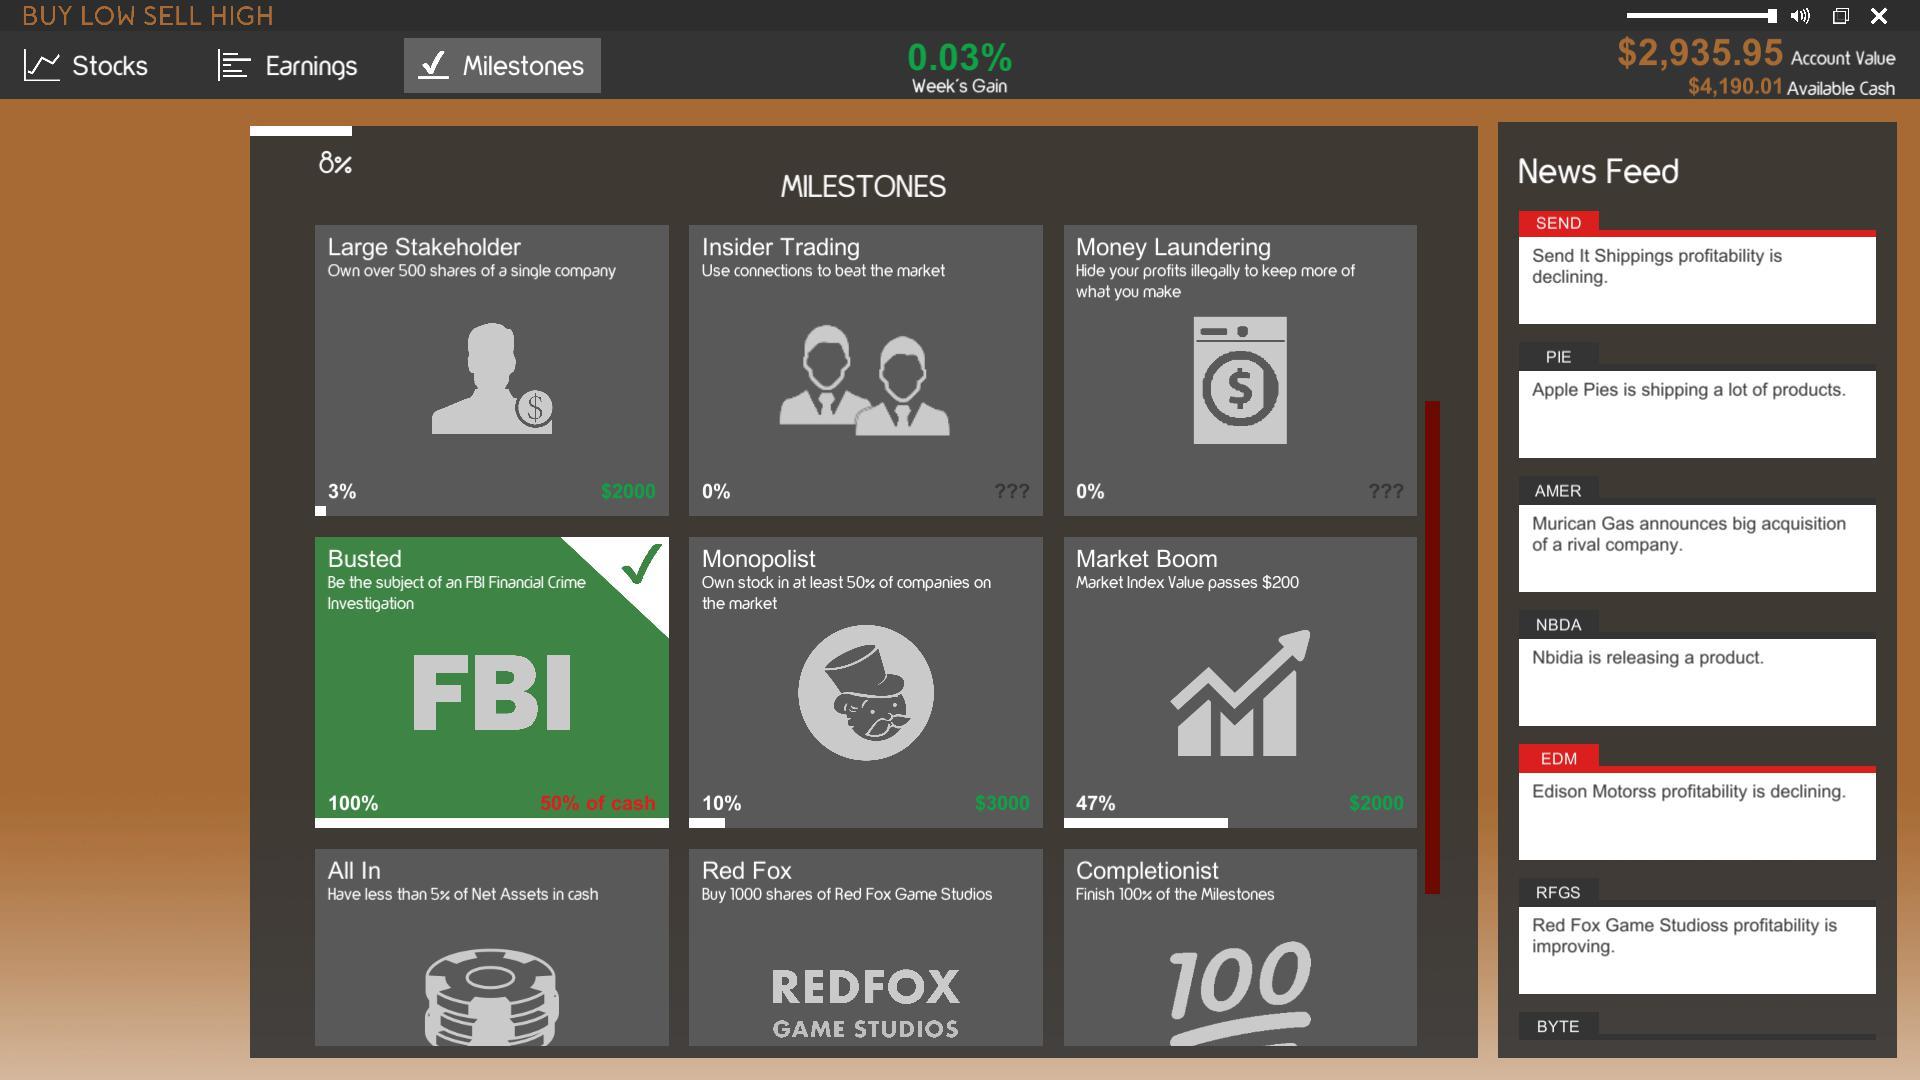This screenshot has width=1920, height=1080.
Task: Click the Large Stakeholder person icon
Action: click(491, 378)
